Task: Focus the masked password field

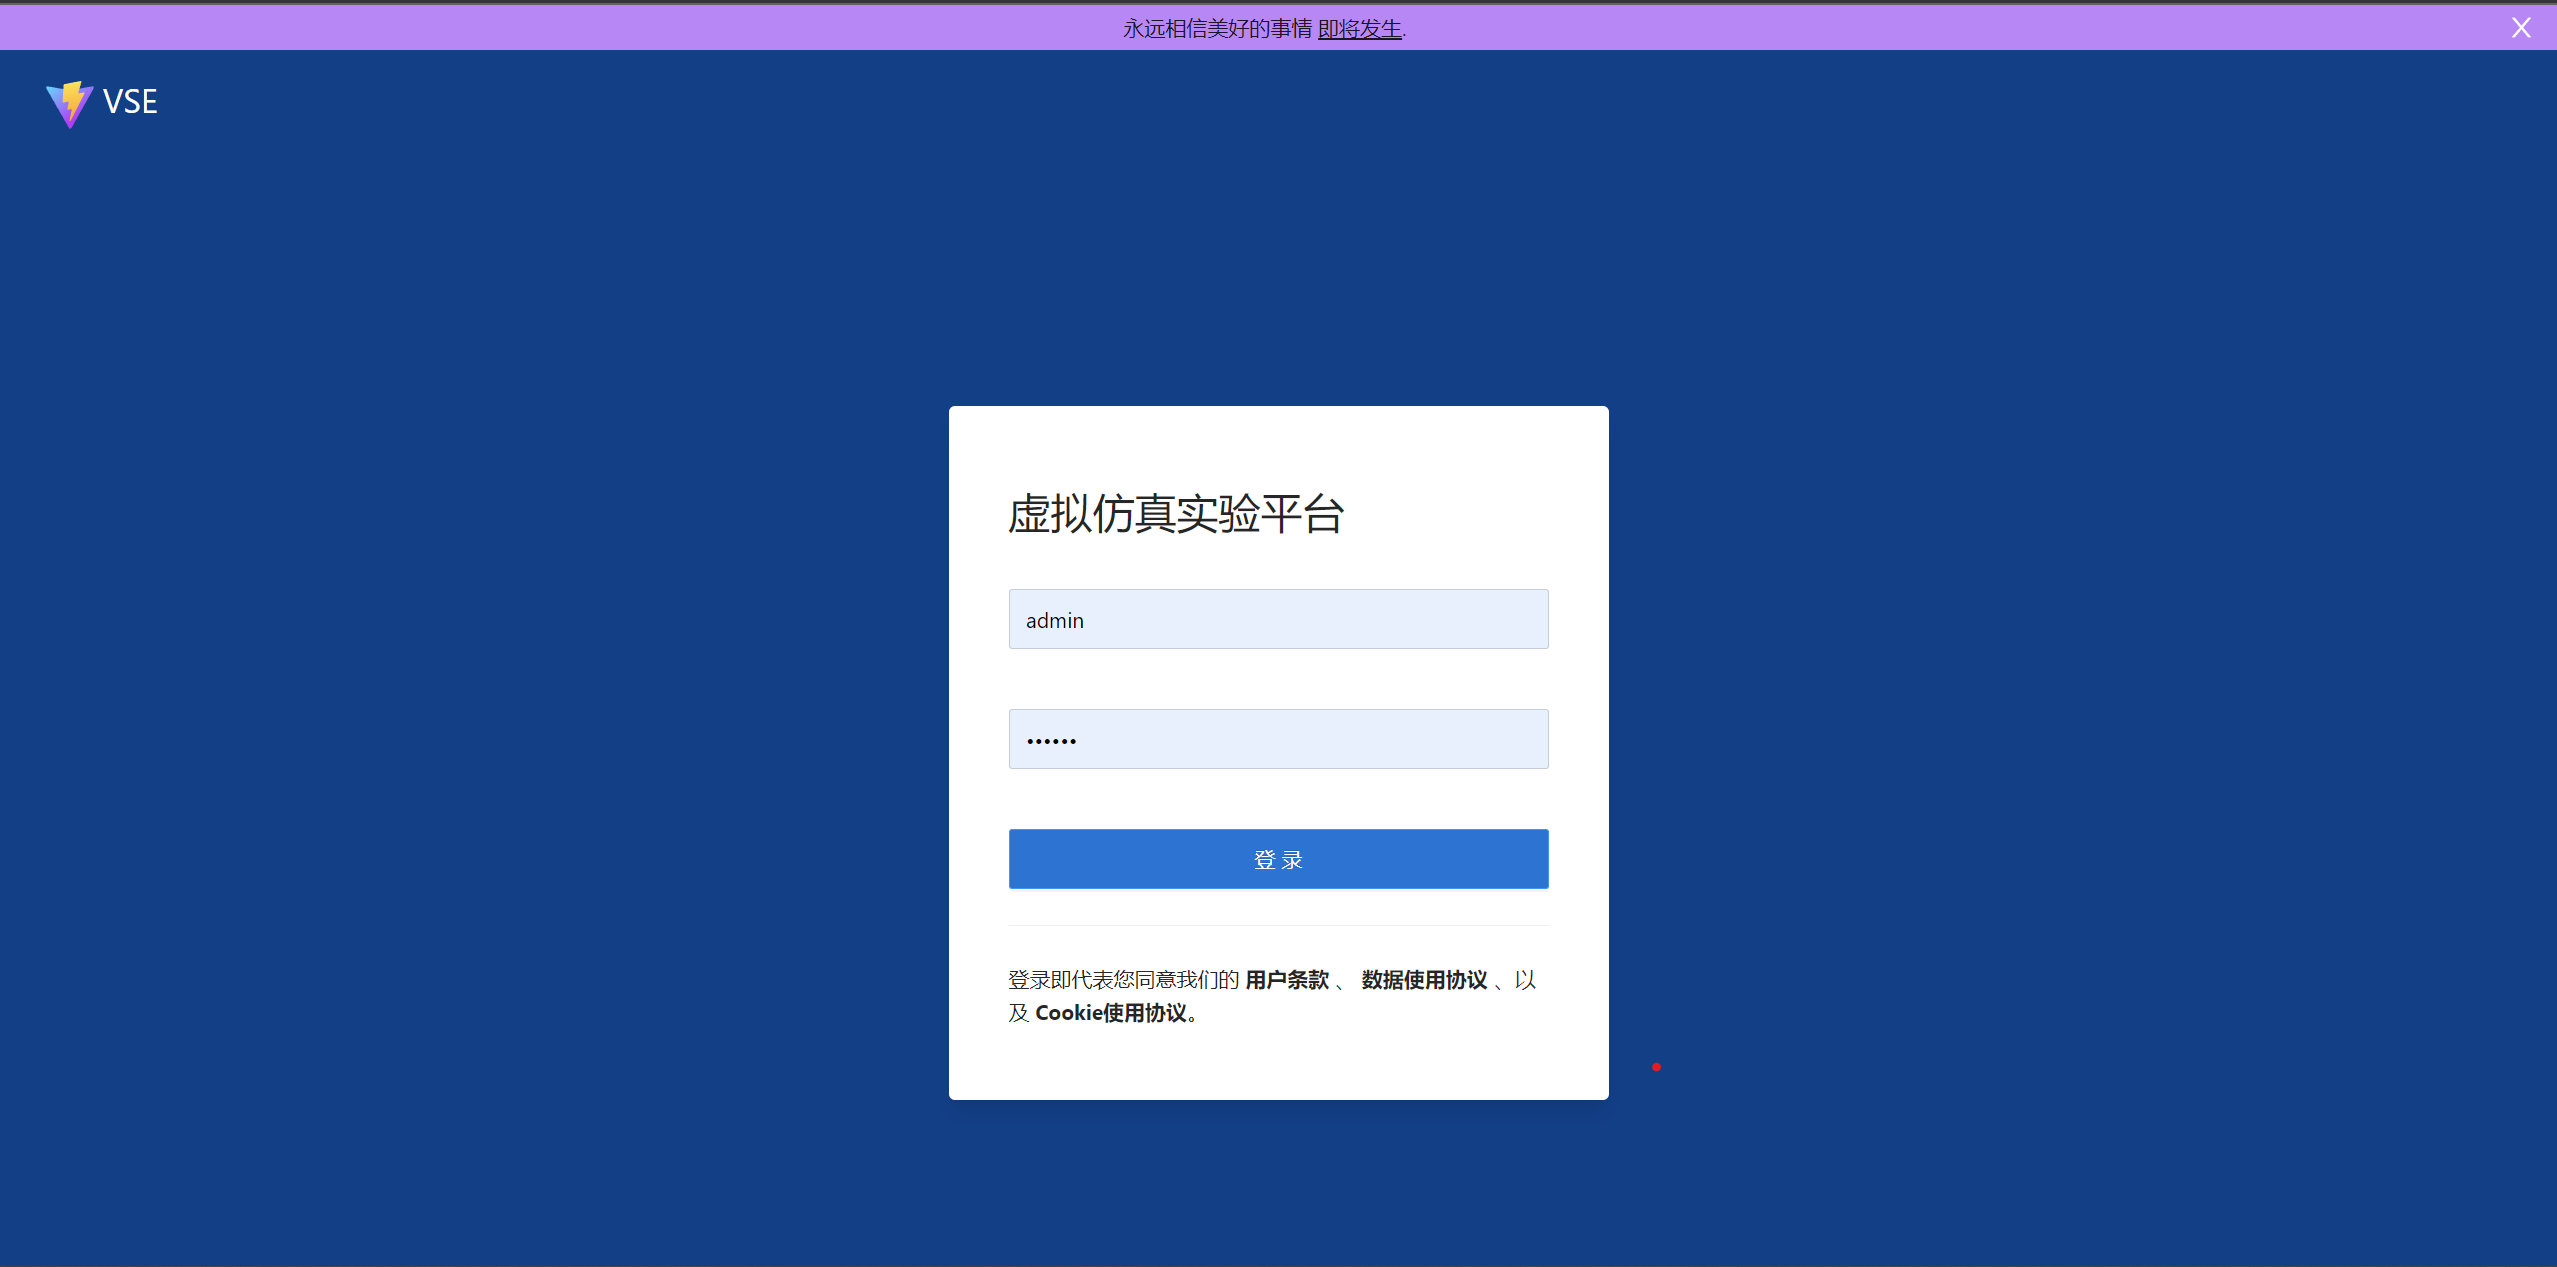Action: tap(1278, 739)
